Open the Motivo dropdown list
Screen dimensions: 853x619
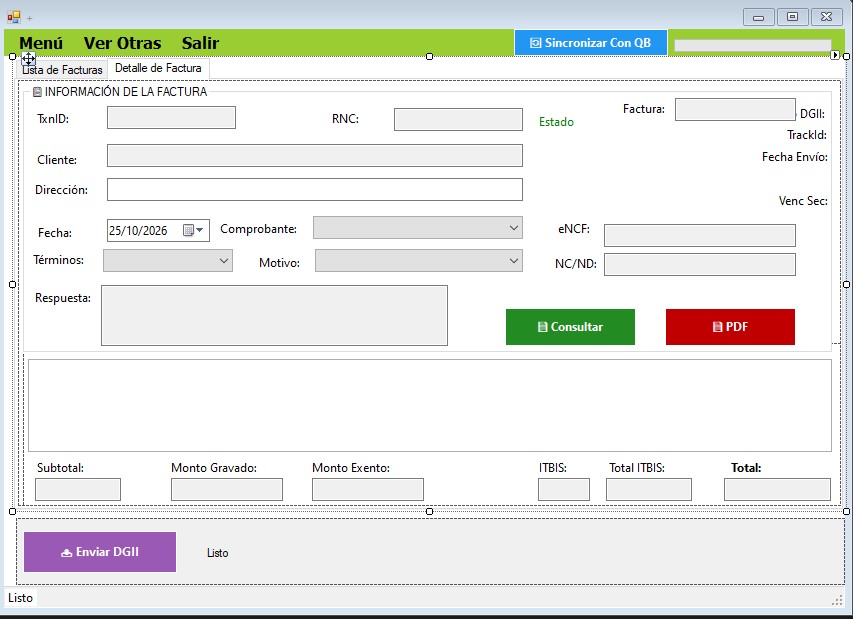click(x=514, y=261)
